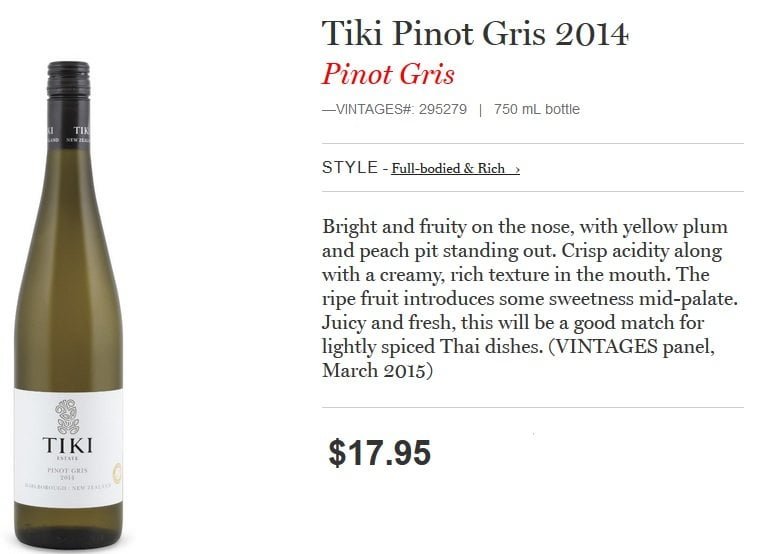
Task: Click the STYLE label
Action: (x=350, y=167)
